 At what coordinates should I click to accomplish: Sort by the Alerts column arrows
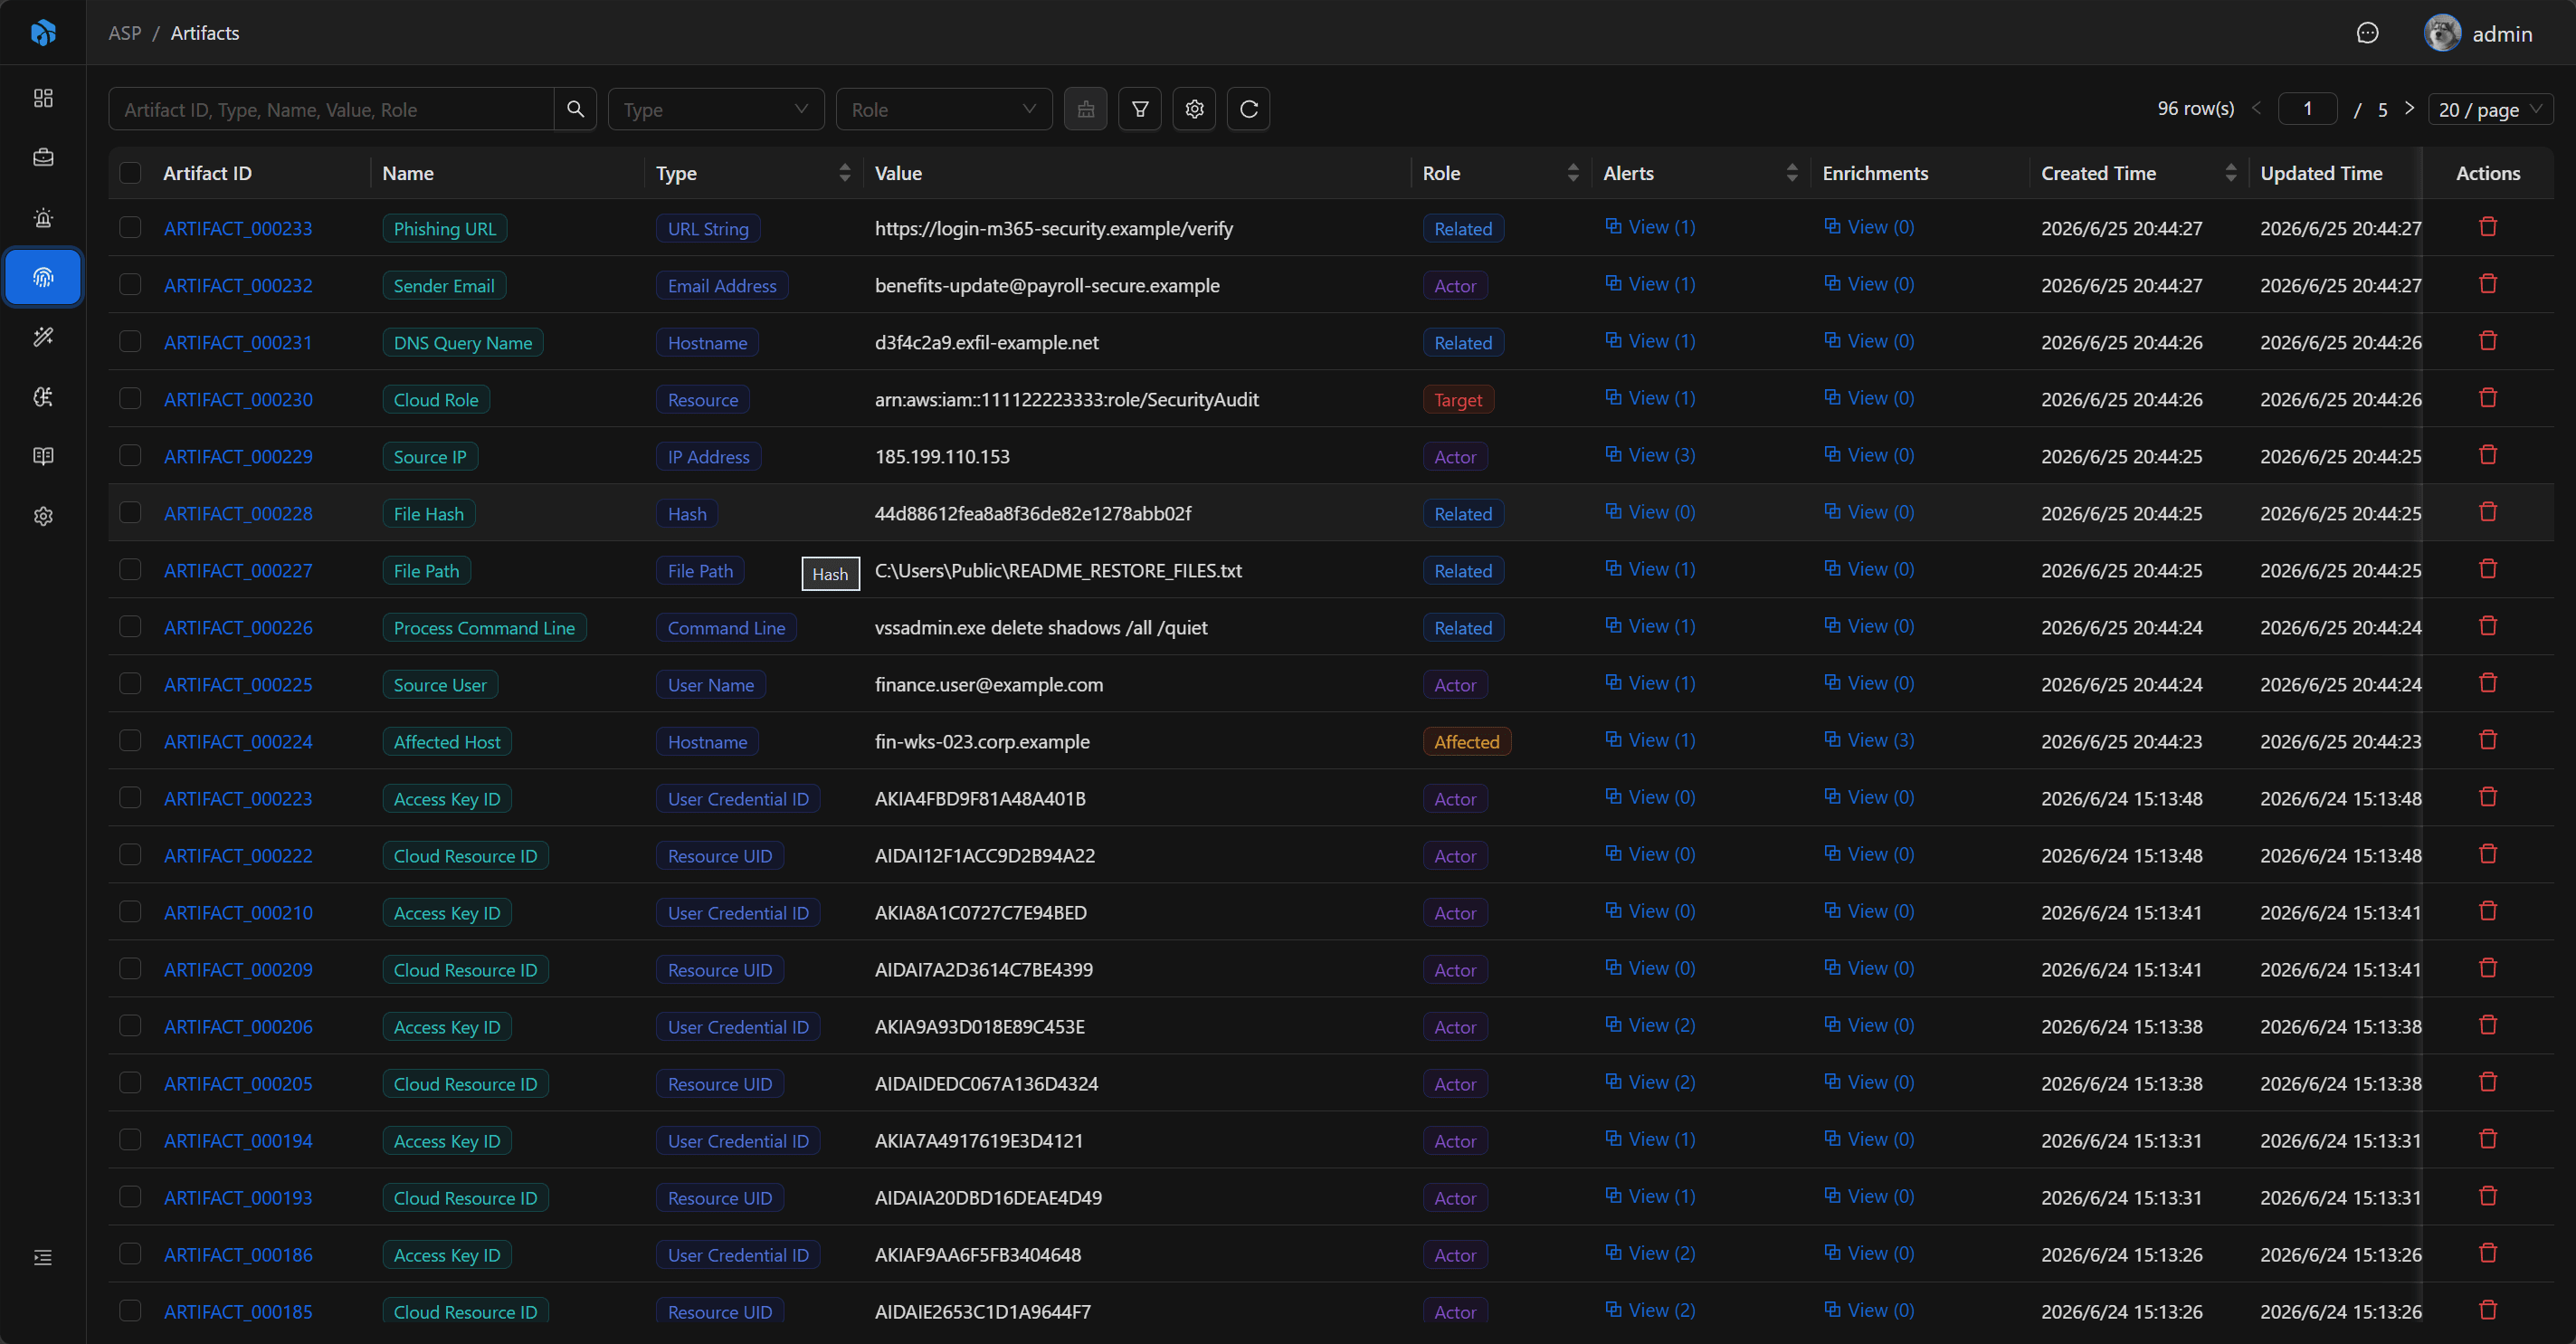click(1792, 173)
